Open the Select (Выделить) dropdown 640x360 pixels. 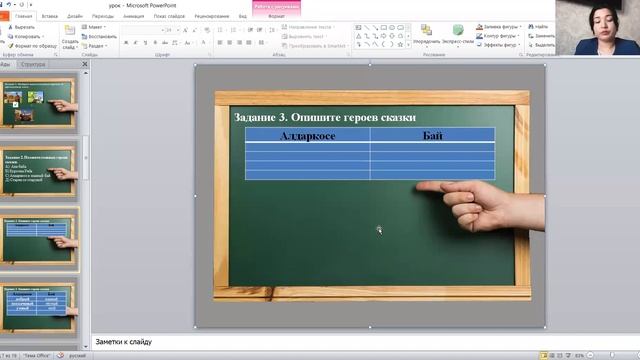542,45
